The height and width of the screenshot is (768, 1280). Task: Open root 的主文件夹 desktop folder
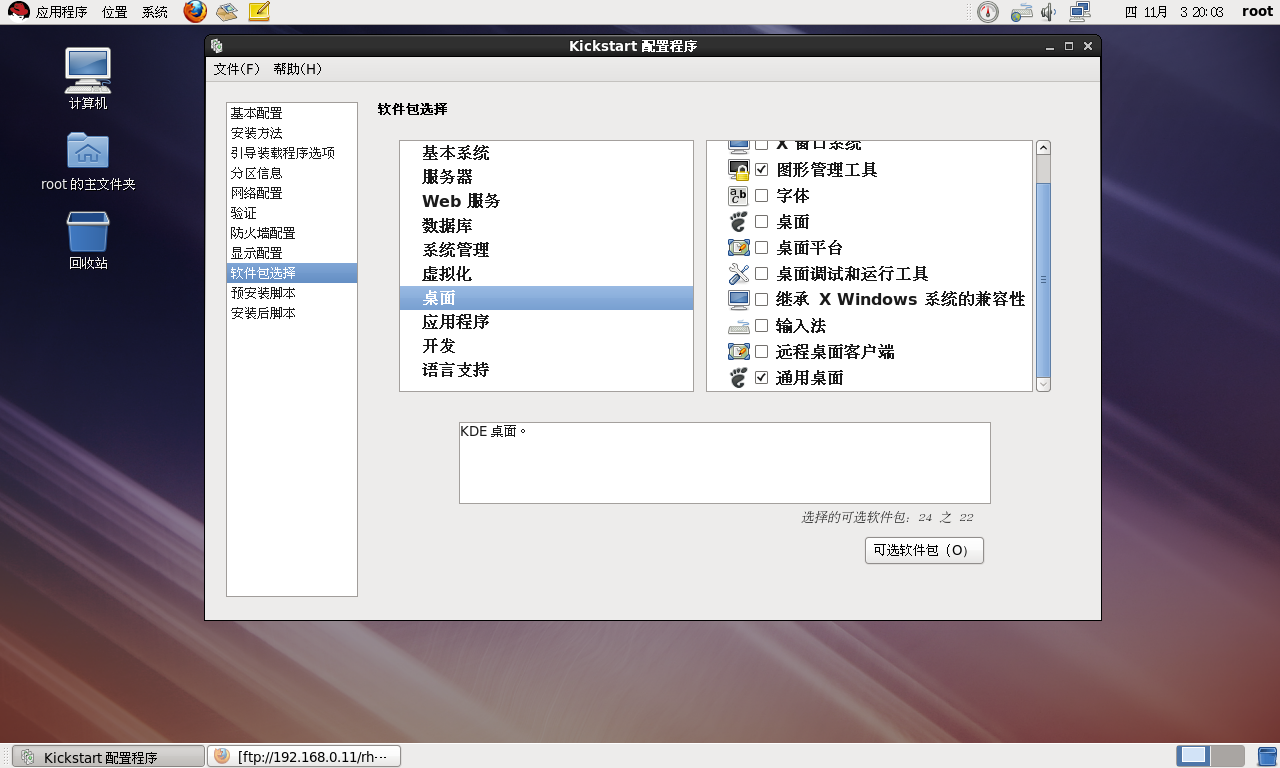click(88, 160)
